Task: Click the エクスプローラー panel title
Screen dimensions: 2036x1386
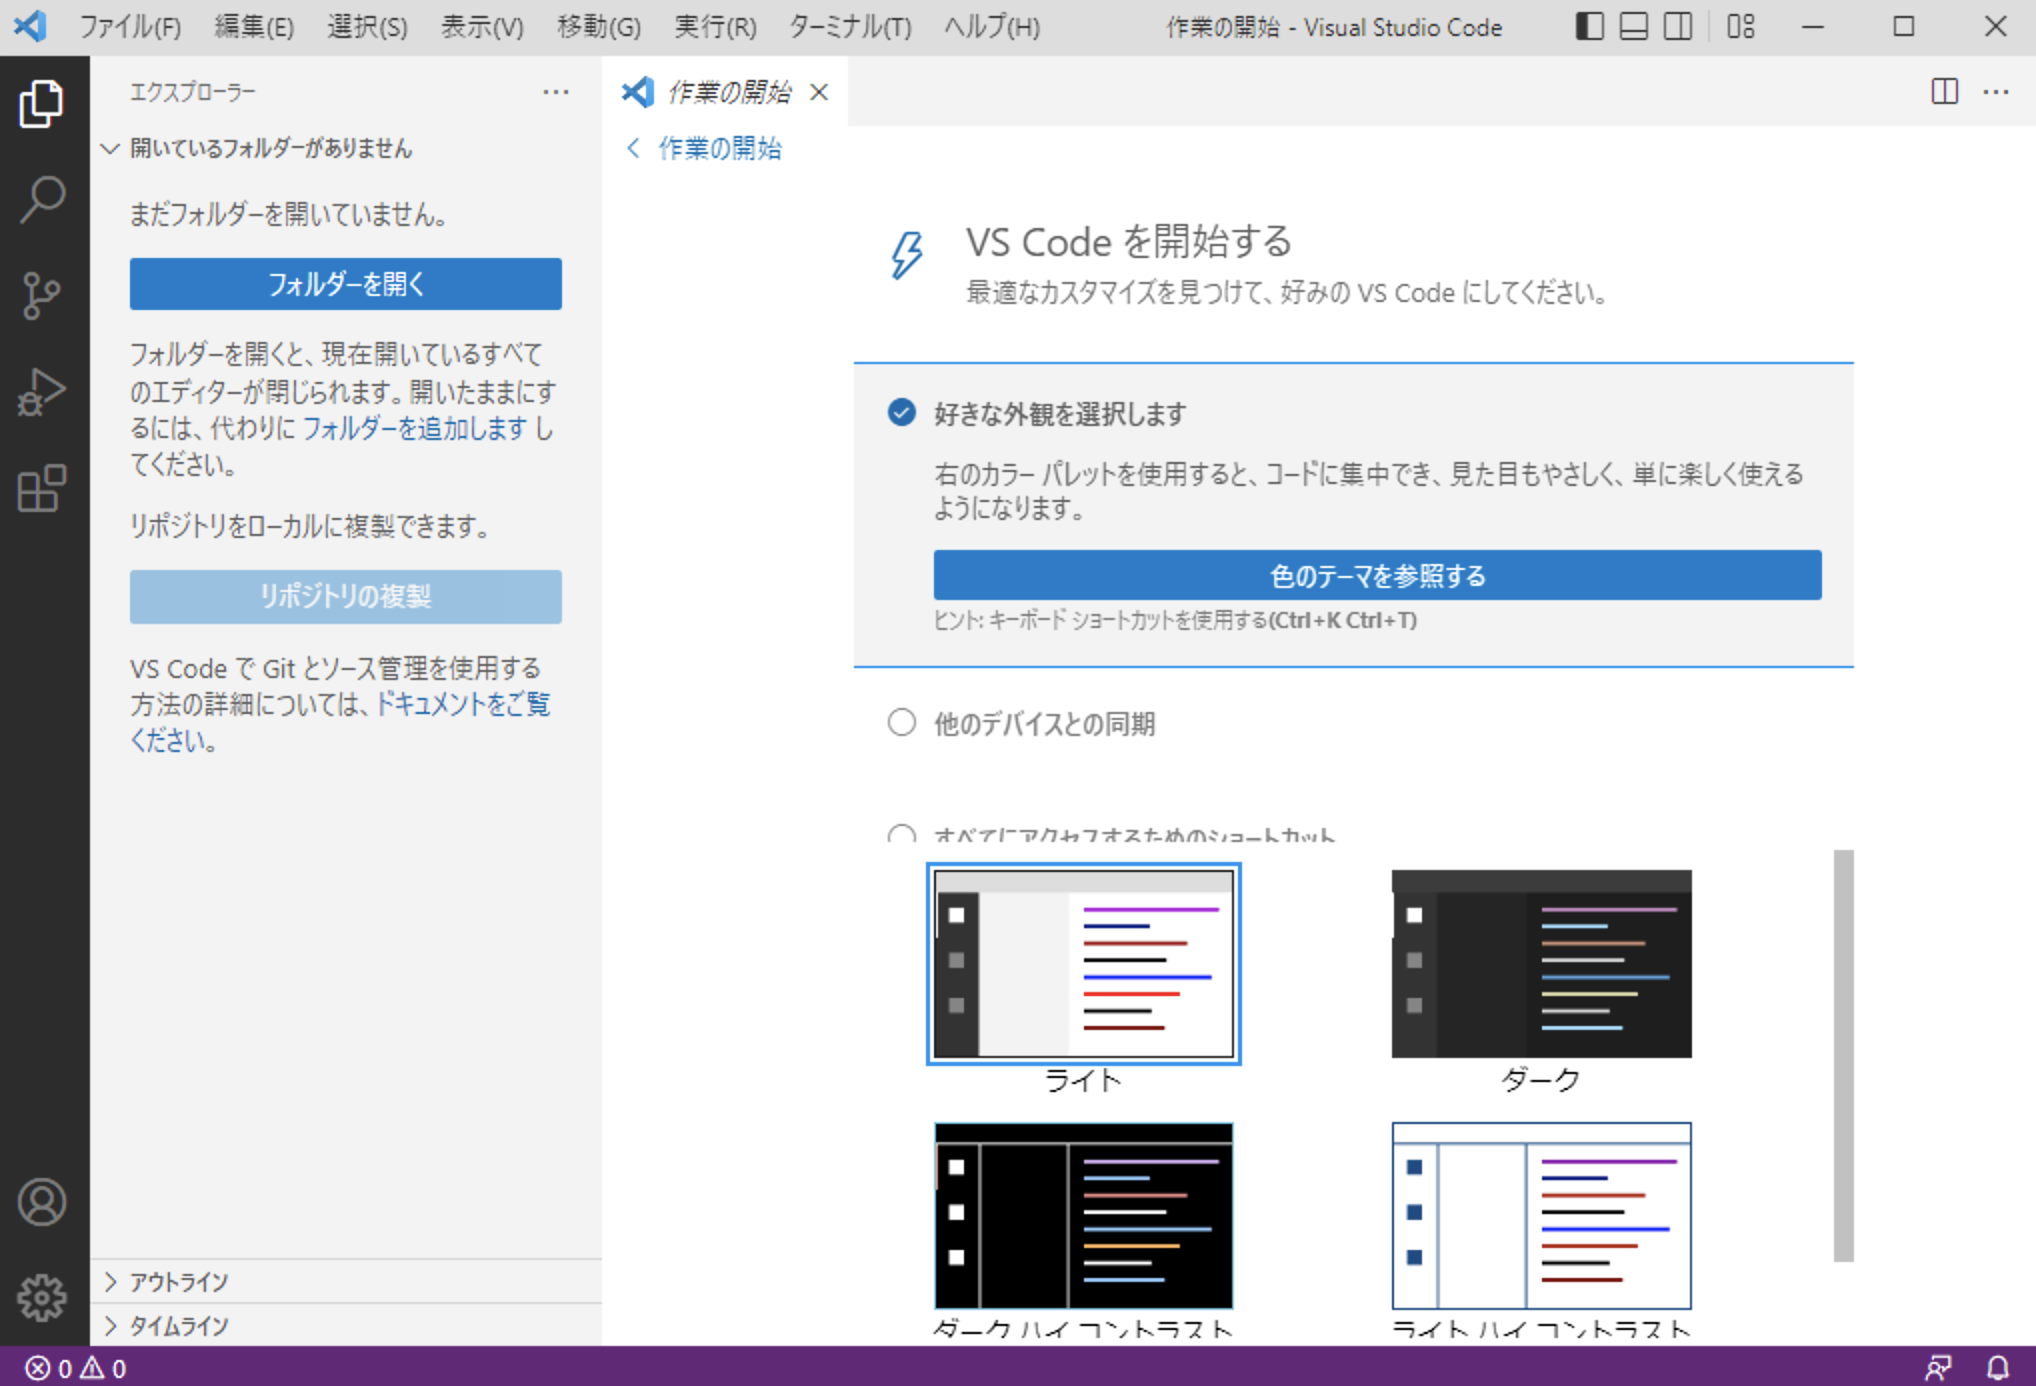Action: coord(193,92)
